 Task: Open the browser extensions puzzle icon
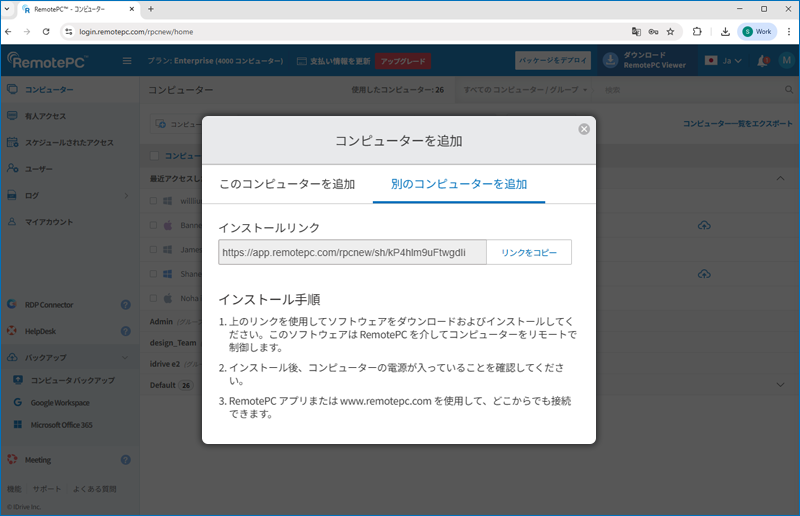(697, 32)
